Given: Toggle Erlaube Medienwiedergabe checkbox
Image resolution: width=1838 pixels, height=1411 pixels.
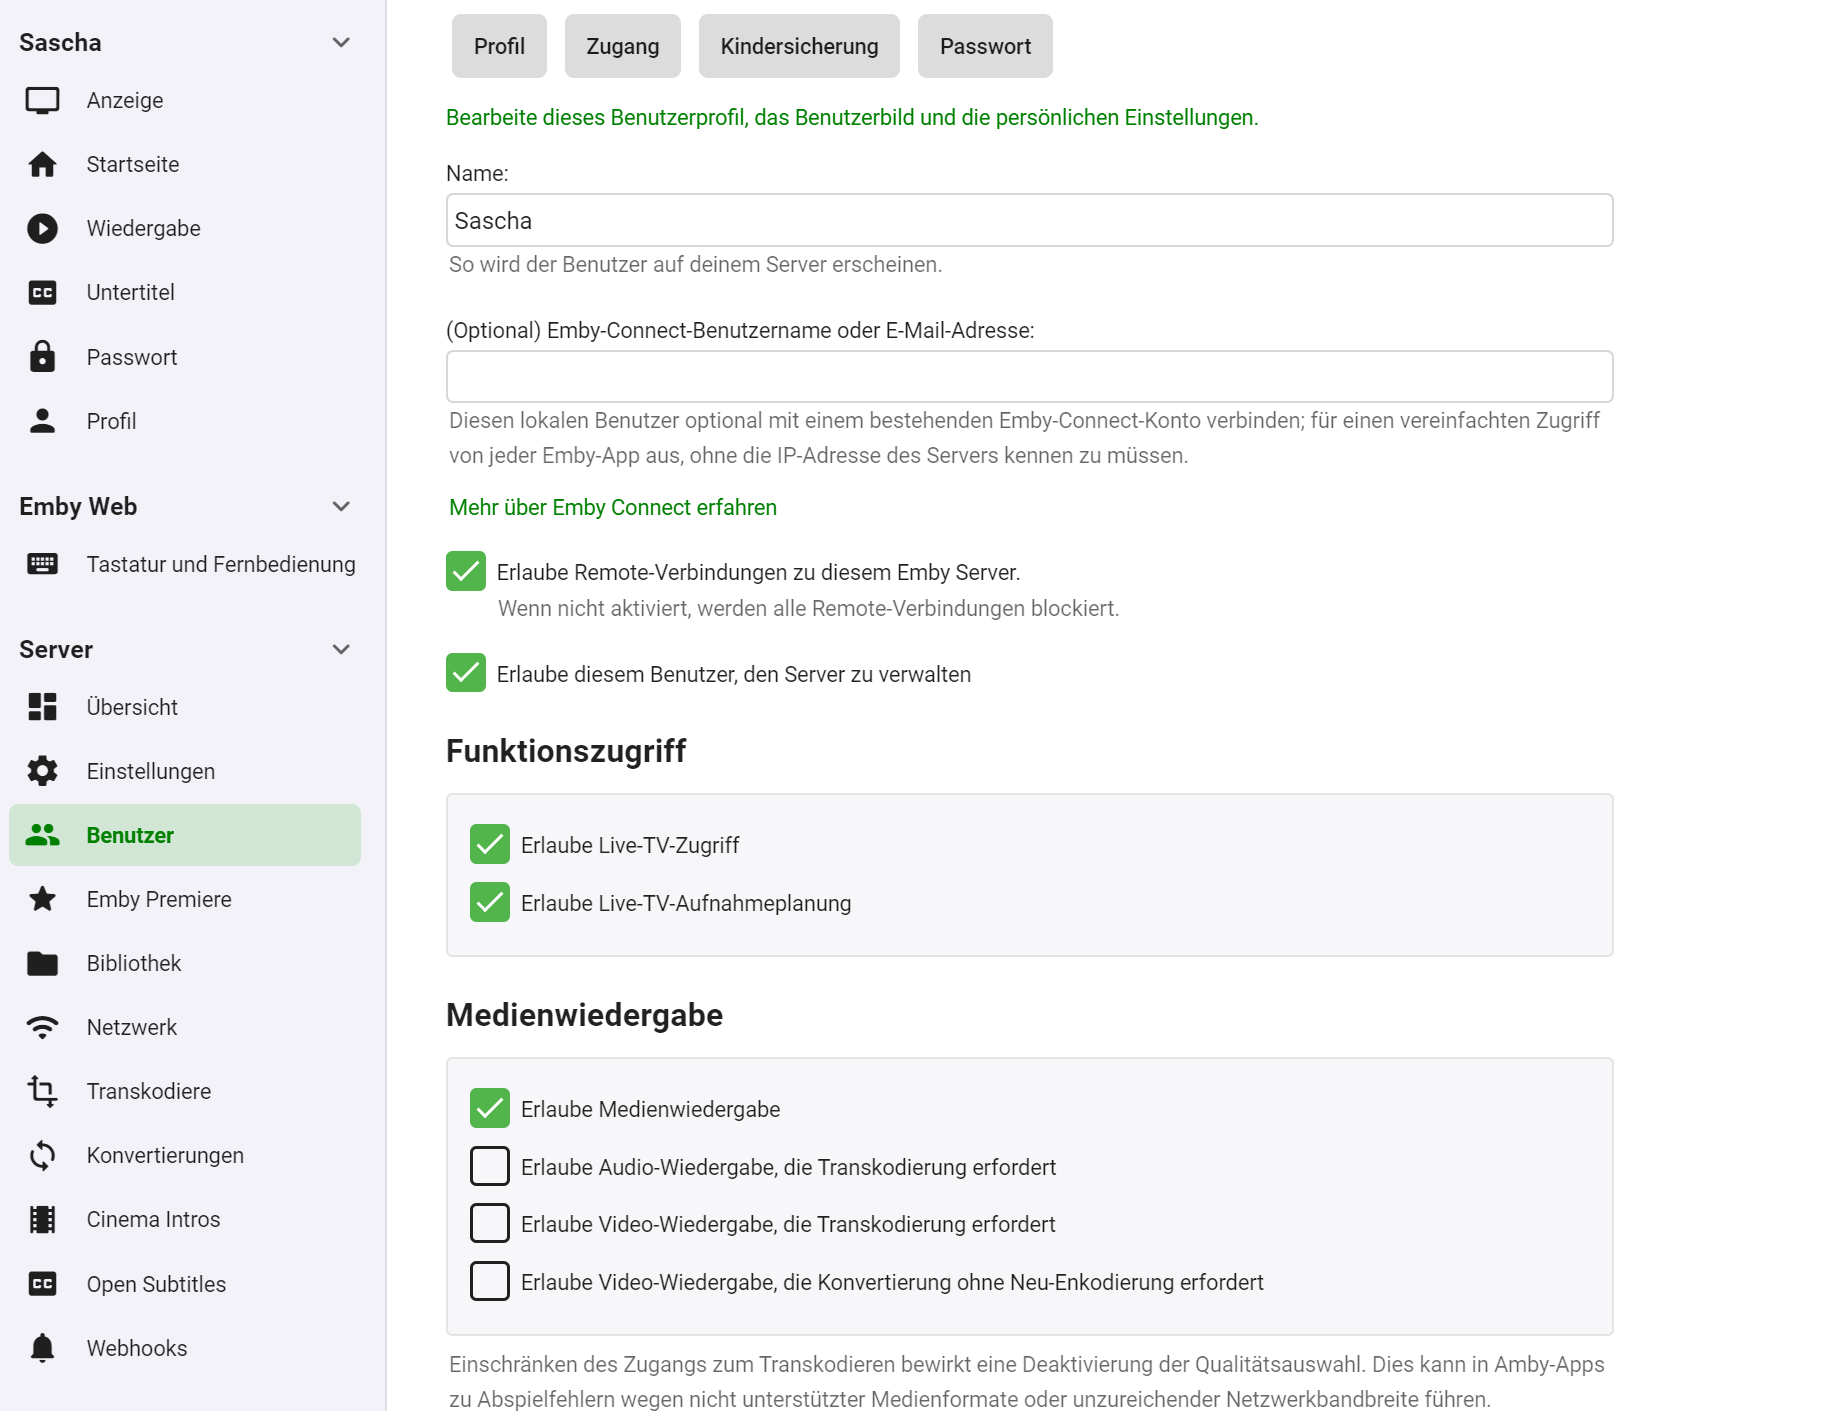Looking at the screenshot, I should (490, 1108).
